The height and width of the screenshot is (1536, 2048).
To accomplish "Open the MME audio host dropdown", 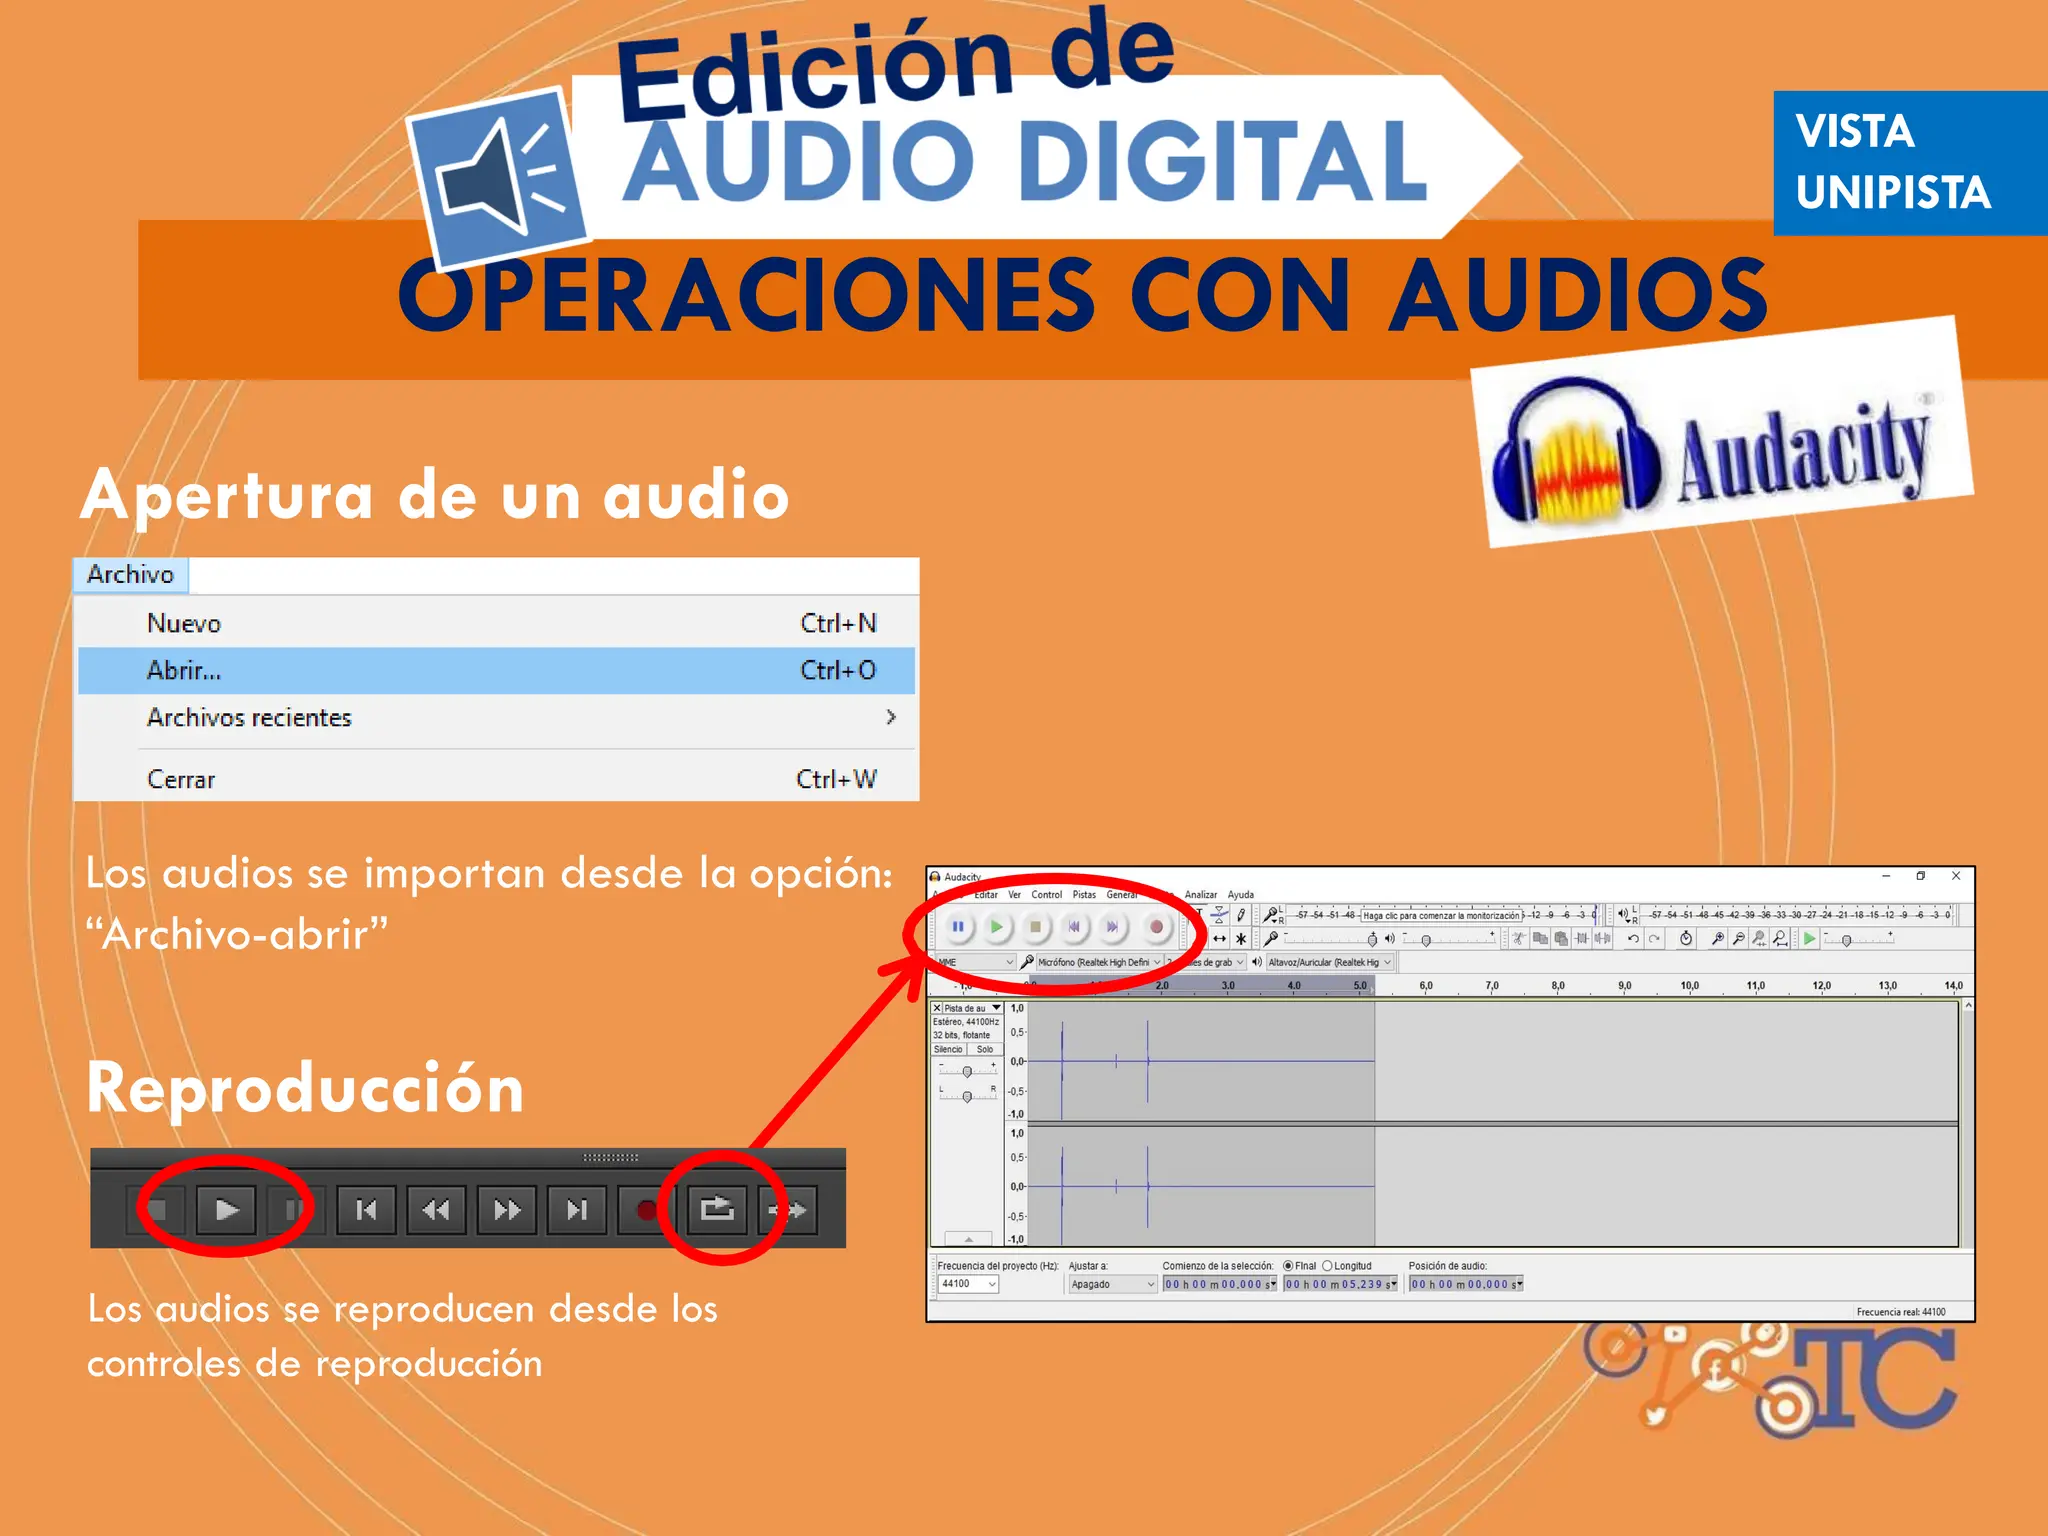I will tap(975, 962).
